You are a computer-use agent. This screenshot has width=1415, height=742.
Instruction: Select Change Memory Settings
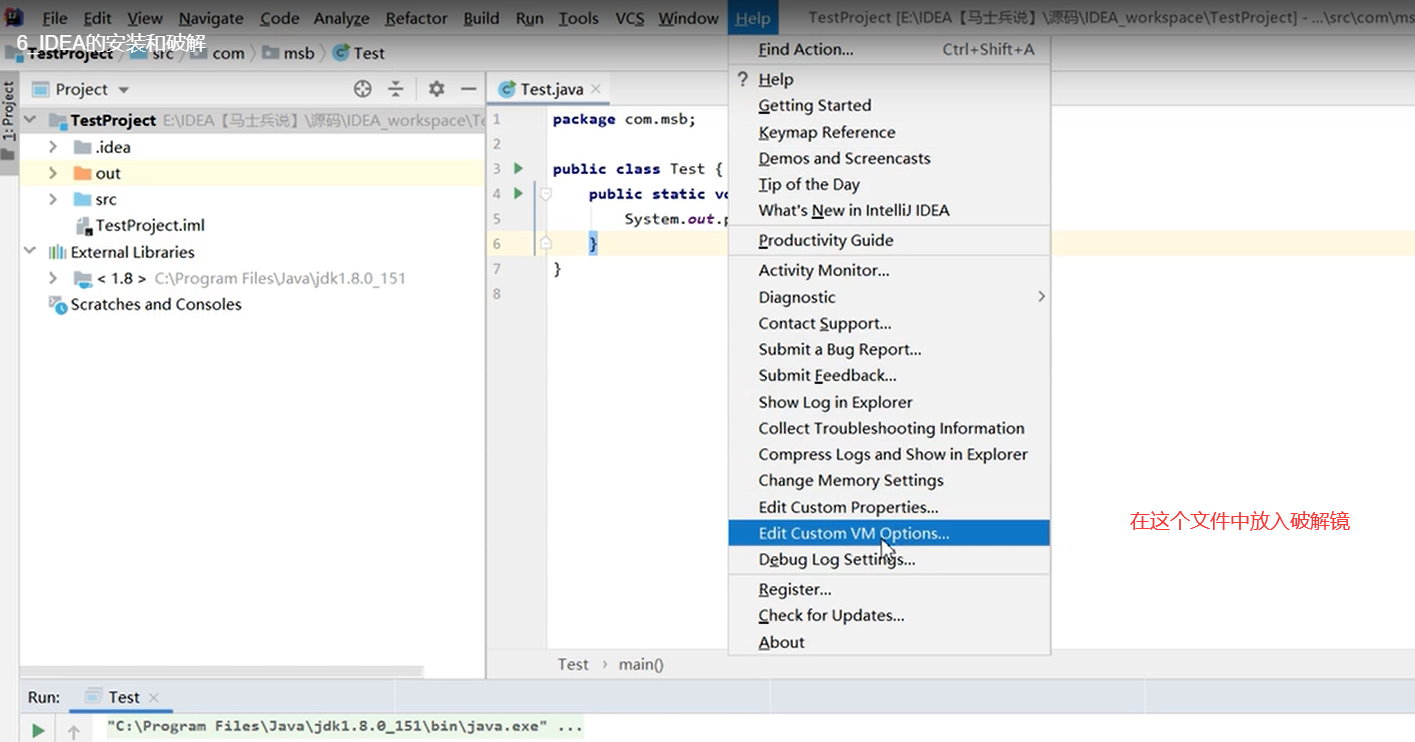889,480
